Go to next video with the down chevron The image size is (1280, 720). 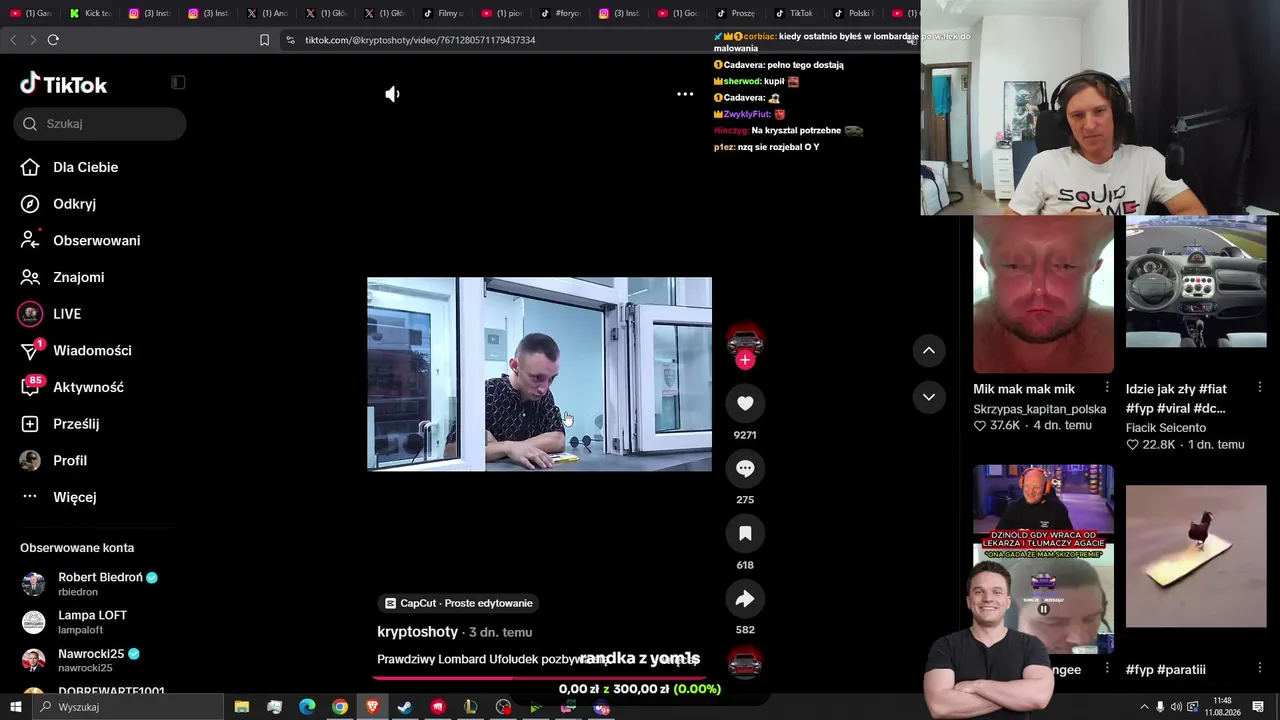(x=929, y=397)
